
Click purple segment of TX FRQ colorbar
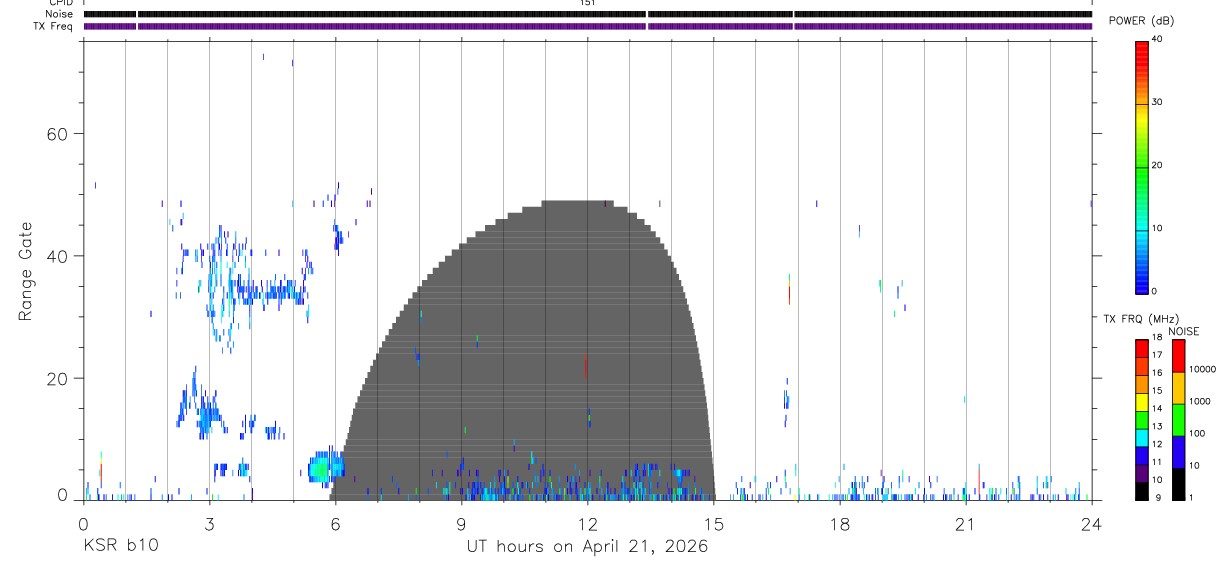click(1141, 473)
